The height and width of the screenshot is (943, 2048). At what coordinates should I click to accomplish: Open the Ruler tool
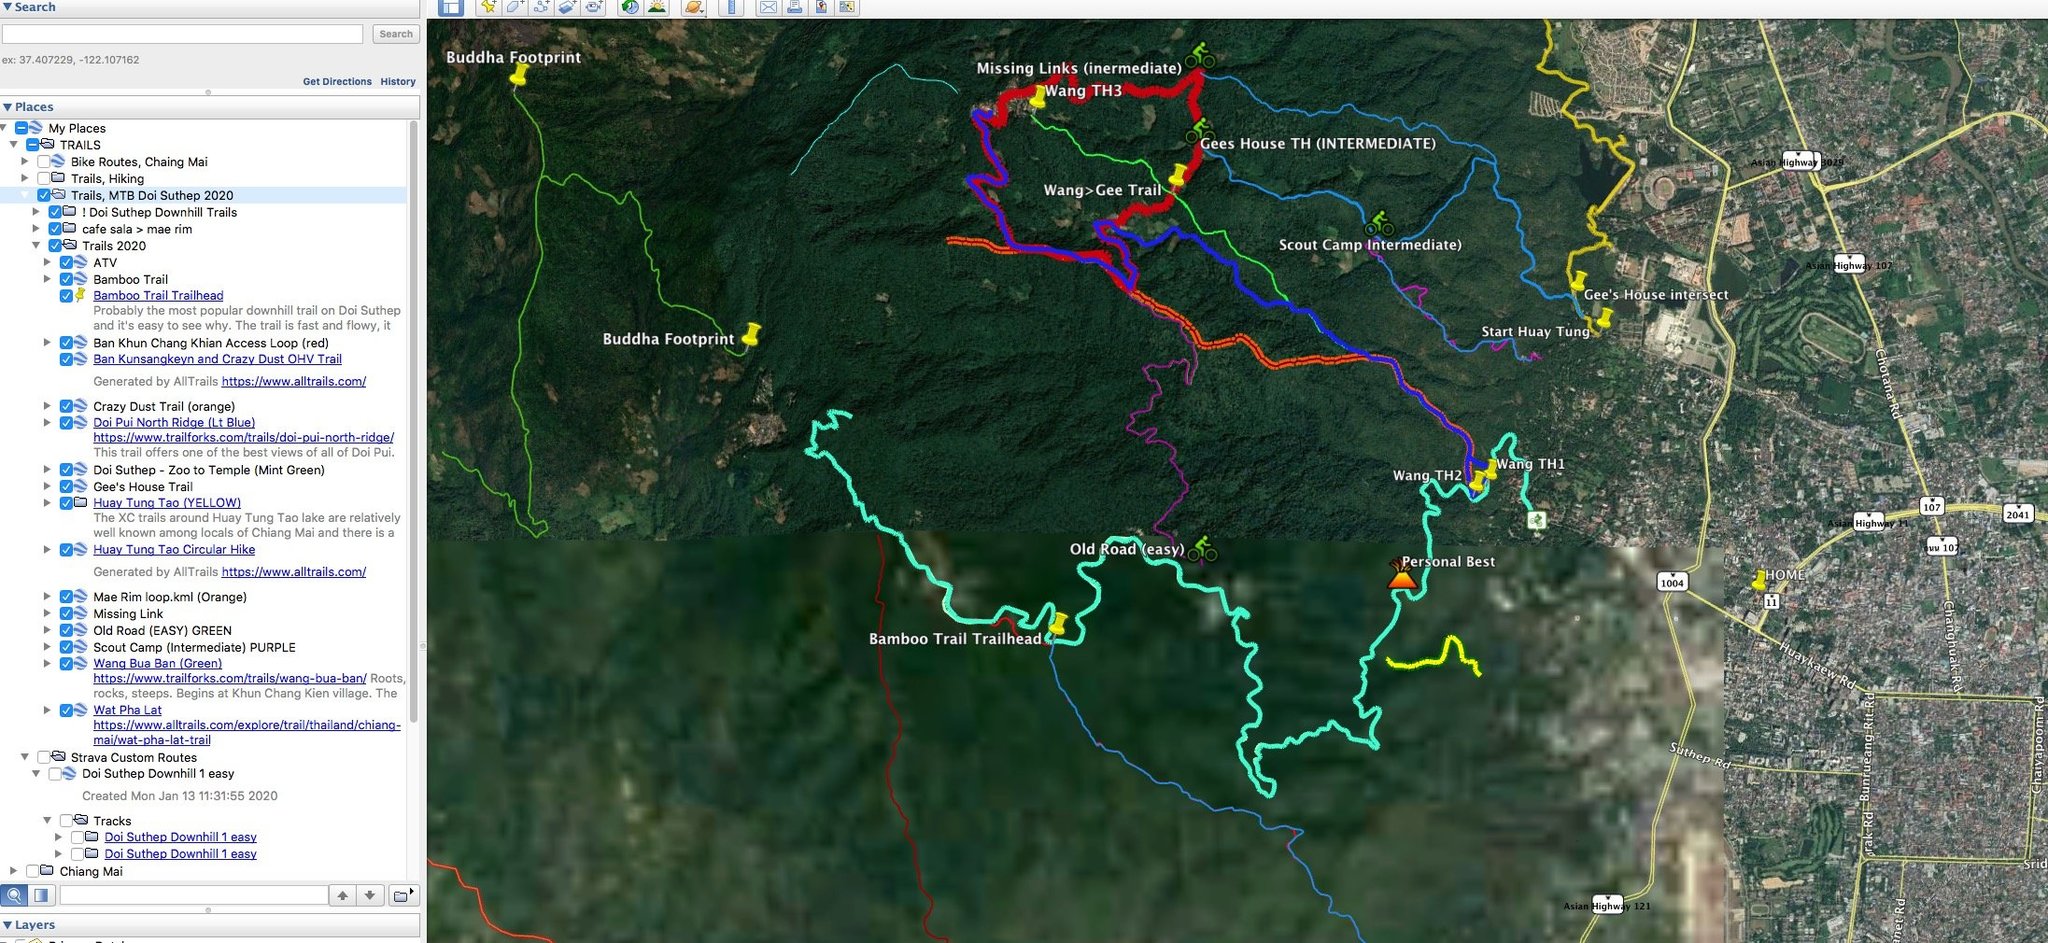pyautogui.click(x=731, y=7)
